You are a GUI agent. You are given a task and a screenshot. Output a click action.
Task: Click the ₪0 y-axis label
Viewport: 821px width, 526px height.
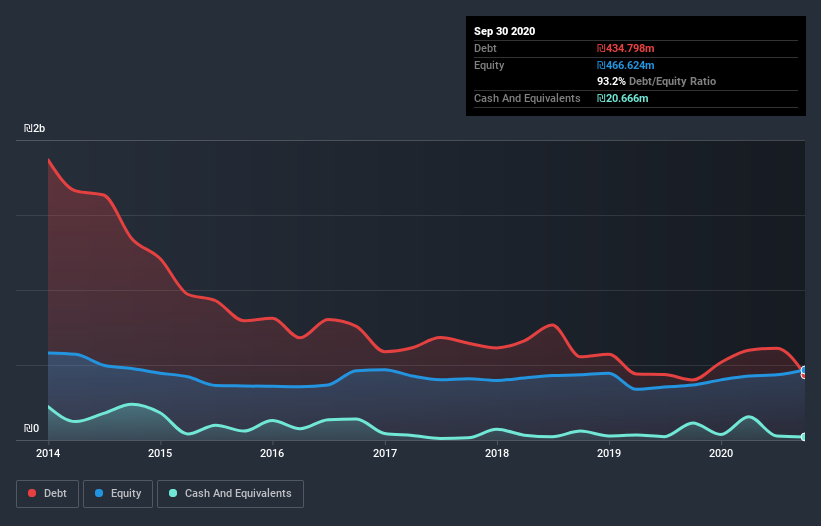tap(31, 428)
